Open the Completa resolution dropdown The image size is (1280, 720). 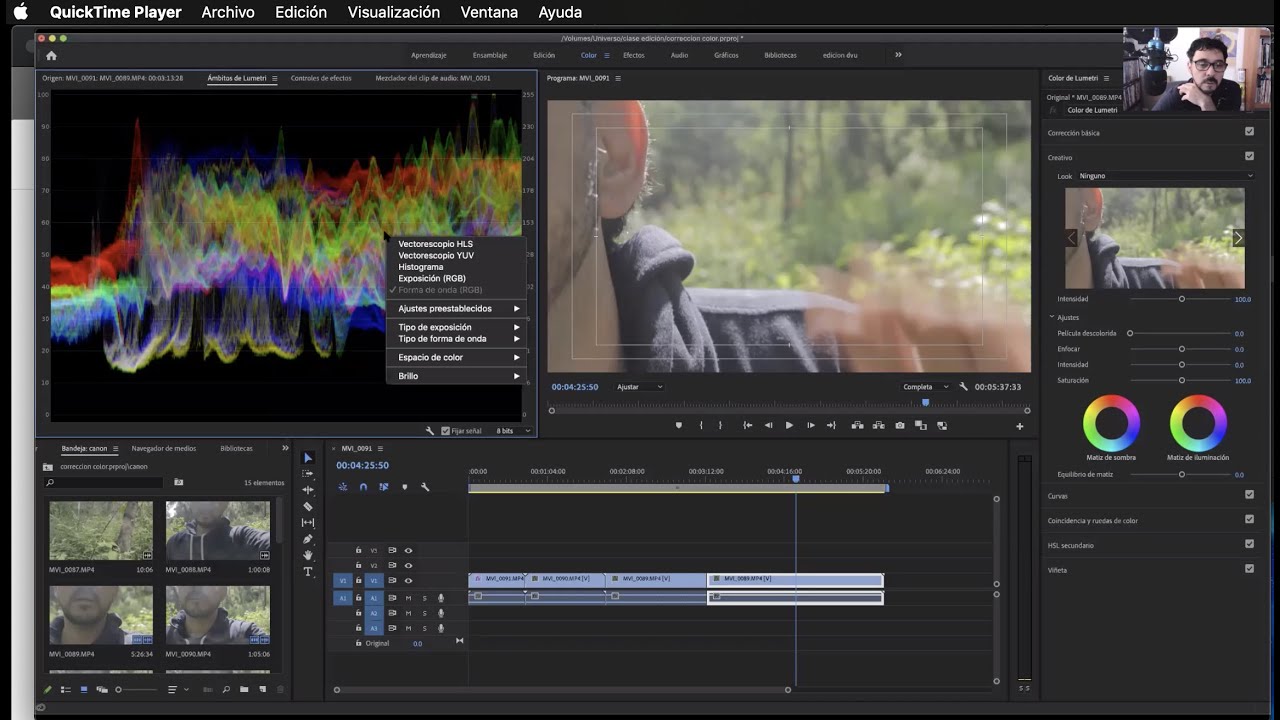pos(926,387)
